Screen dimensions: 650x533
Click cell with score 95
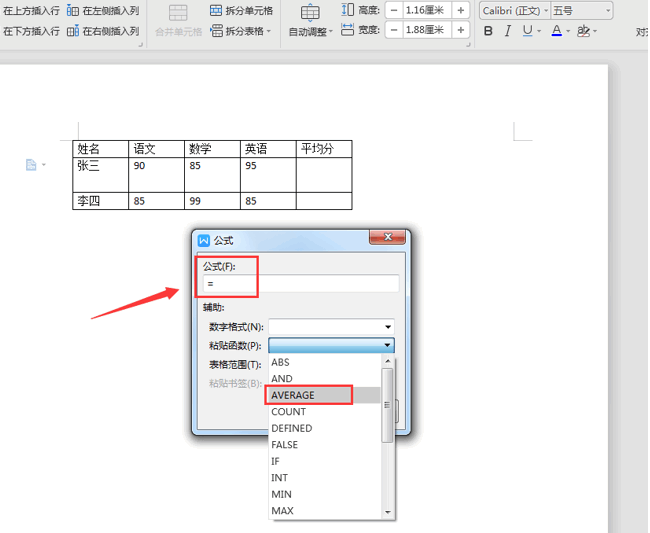point(268,174)
